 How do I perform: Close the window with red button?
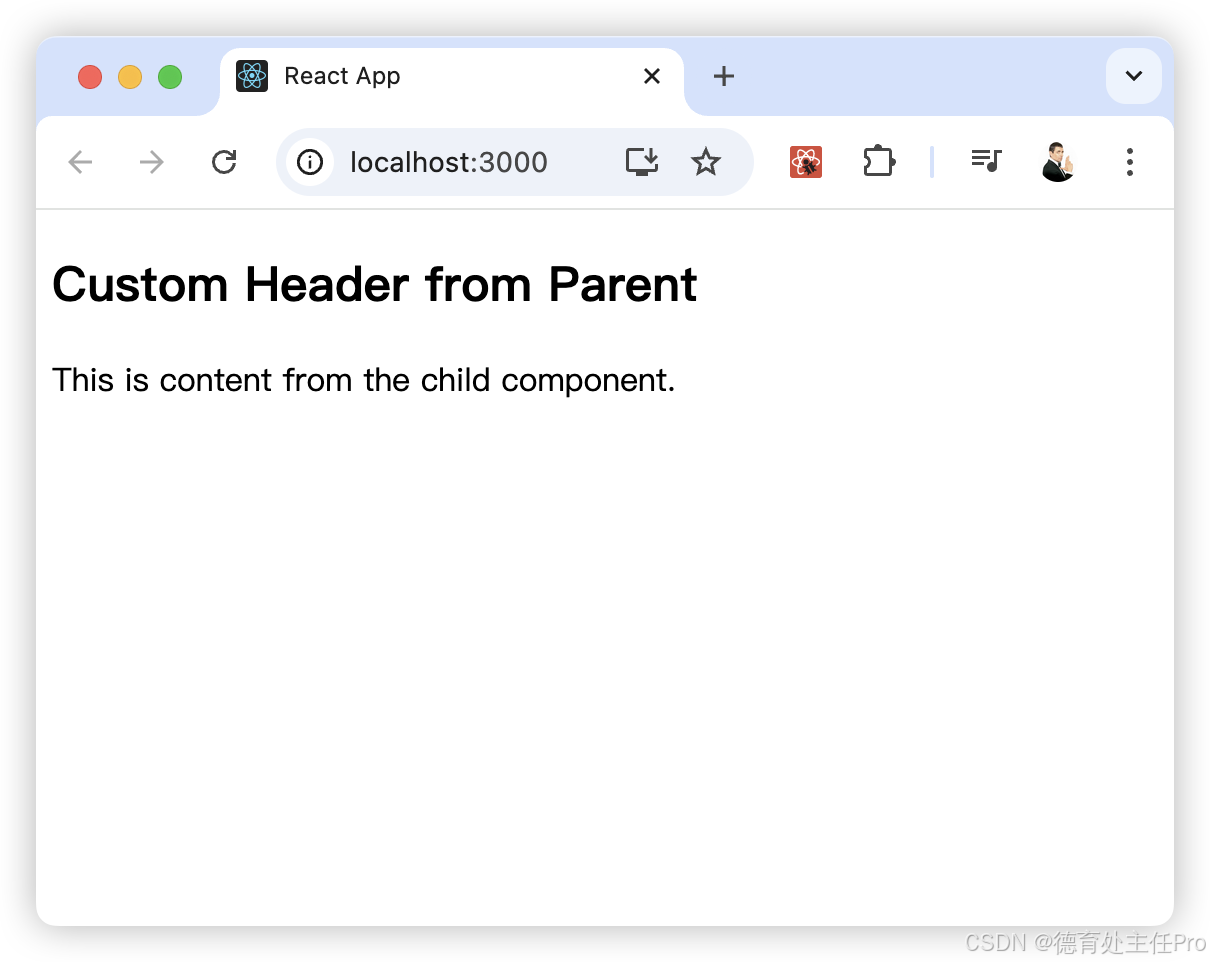(x=90, y=77)
